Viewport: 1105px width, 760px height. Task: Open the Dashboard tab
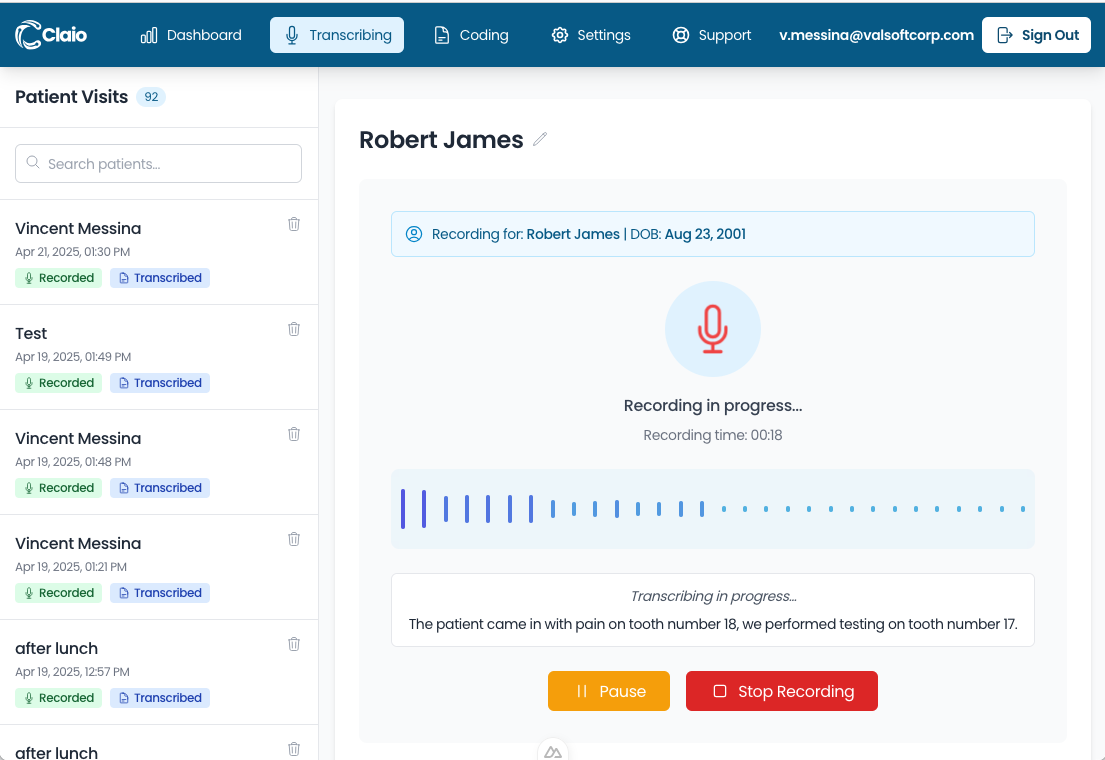point(190,35)
